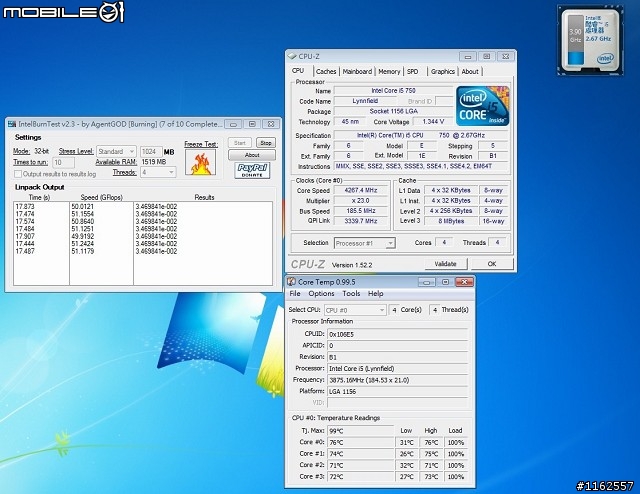Click the Core Voltage 1.344 V value
Viewport: 640px width, 494px height.
pyautogui.click(x=433, y=122)
